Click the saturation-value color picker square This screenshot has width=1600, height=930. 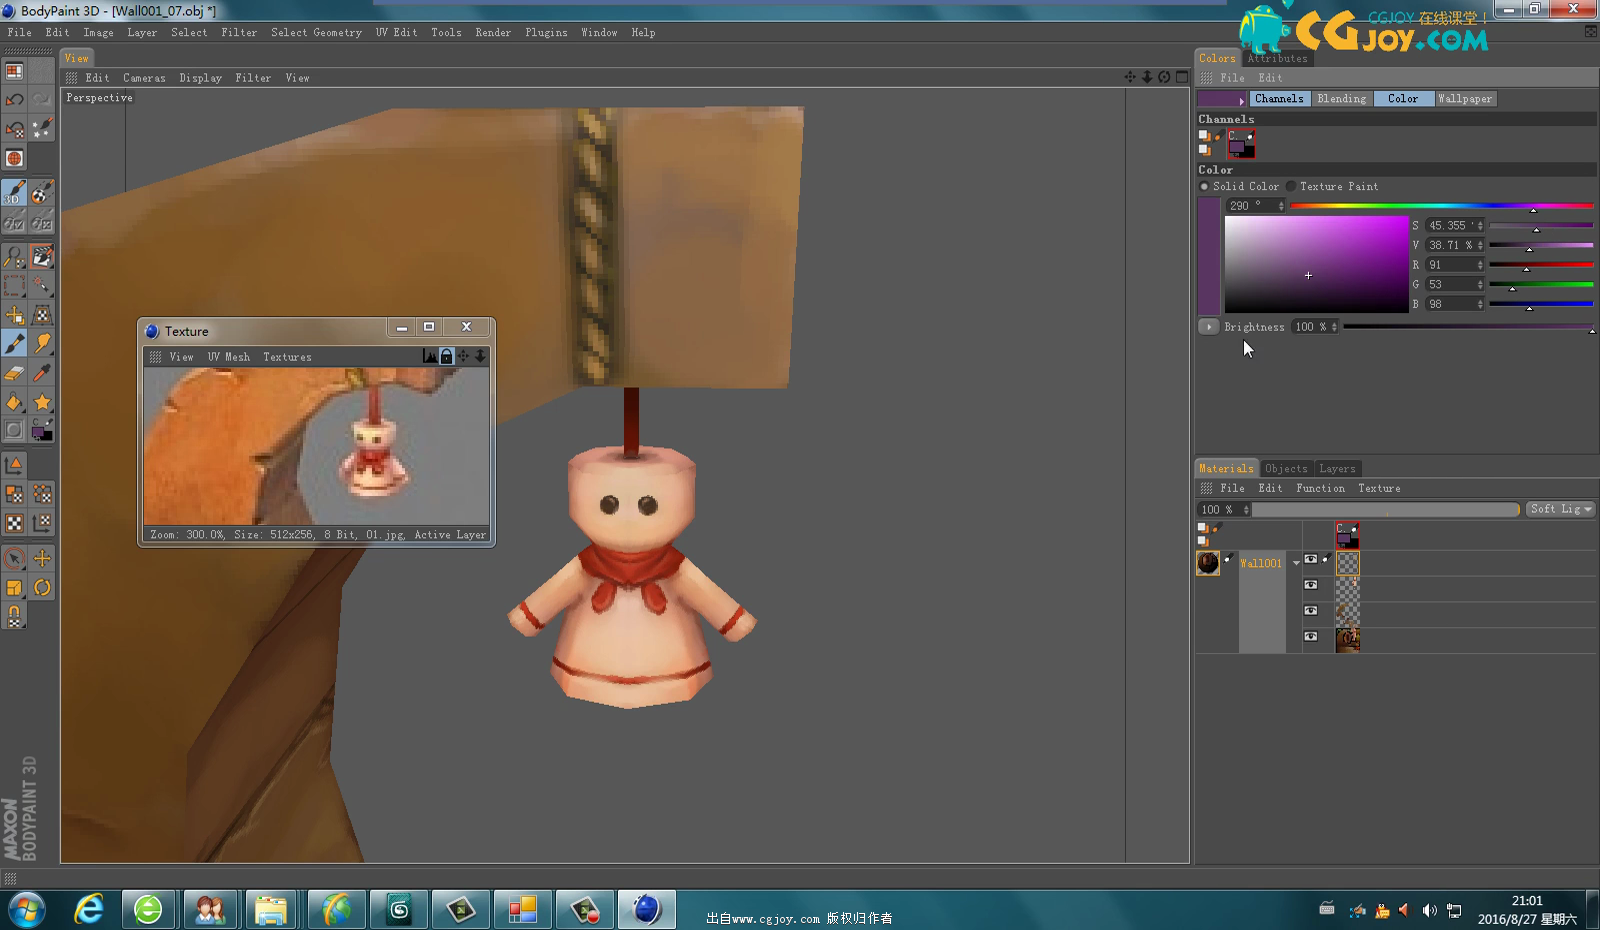1316,265
